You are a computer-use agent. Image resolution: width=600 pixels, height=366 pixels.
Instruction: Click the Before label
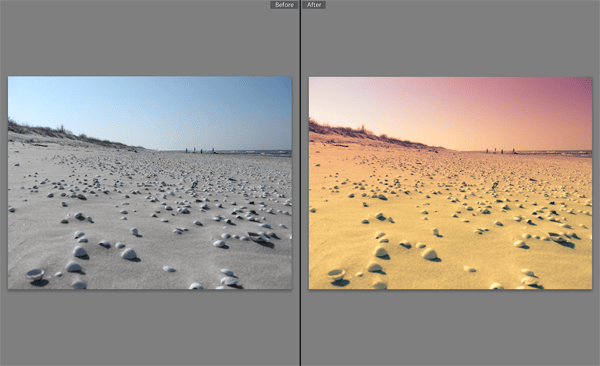pyautogui.click(x=284, y=5)
